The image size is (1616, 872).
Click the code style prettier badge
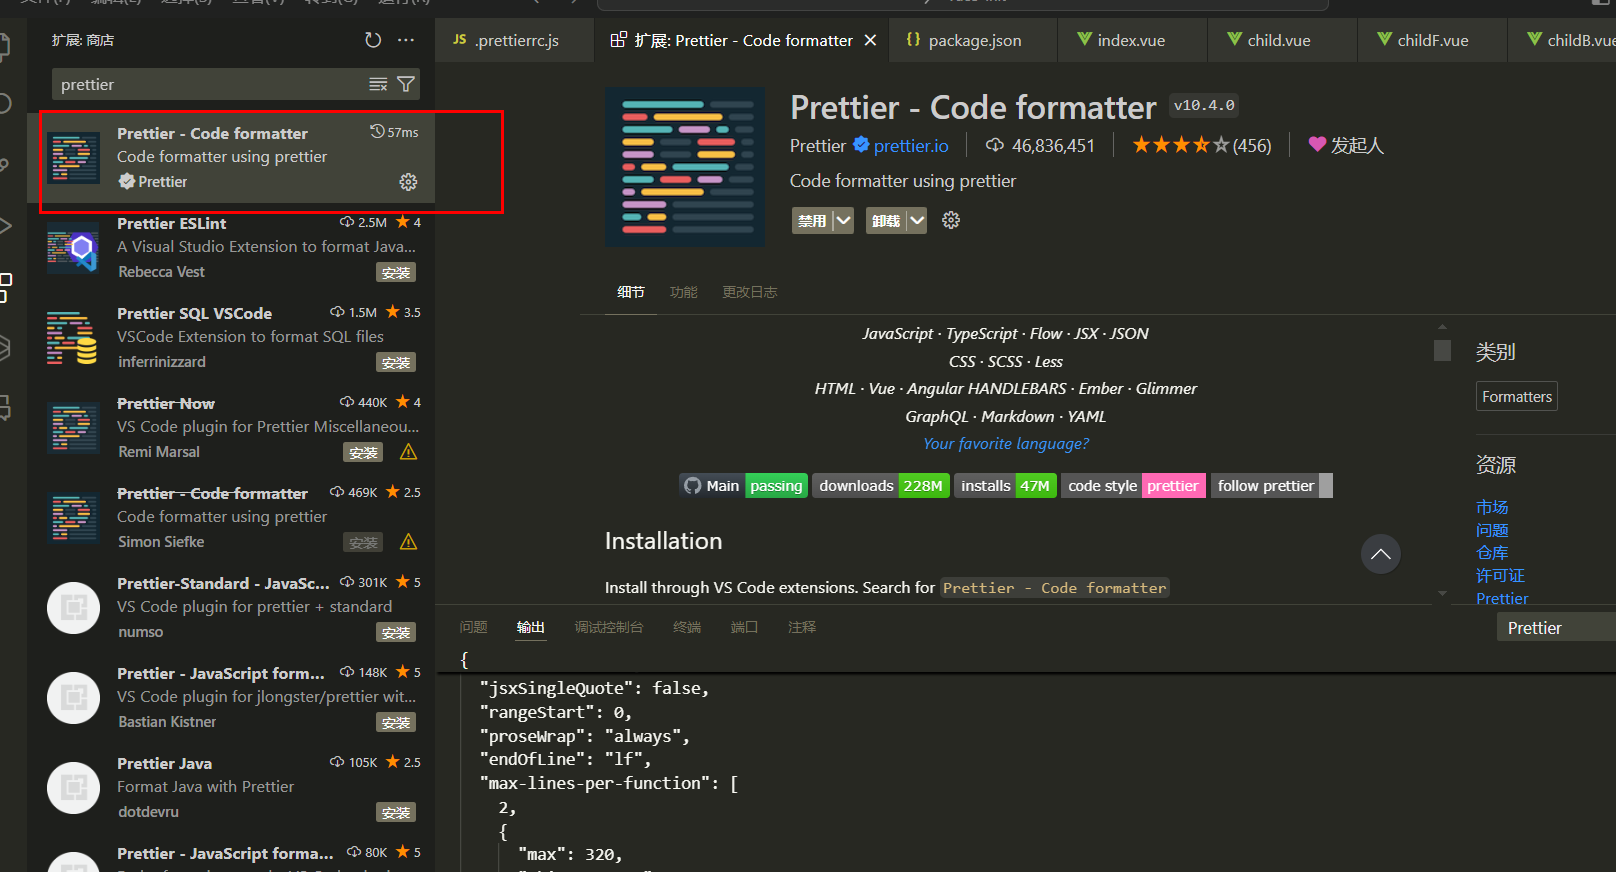pyautogui.click(x=1133, y=485)
